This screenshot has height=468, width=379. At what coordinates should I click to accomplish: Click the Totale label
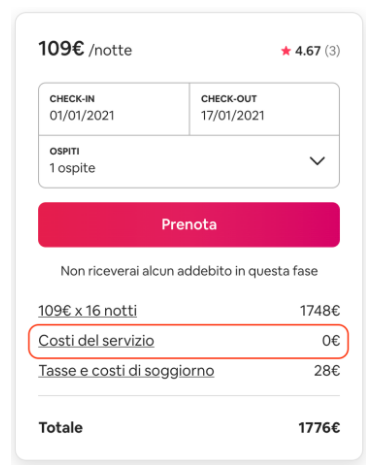point(61,428)
